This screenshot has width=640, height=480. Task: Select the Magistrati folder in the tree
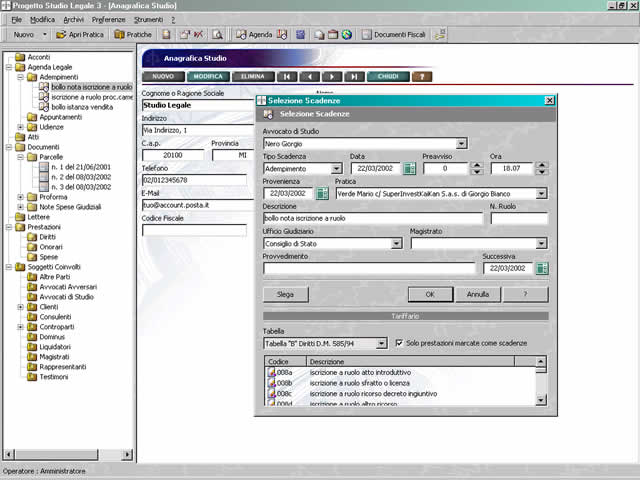click(54, 357)
